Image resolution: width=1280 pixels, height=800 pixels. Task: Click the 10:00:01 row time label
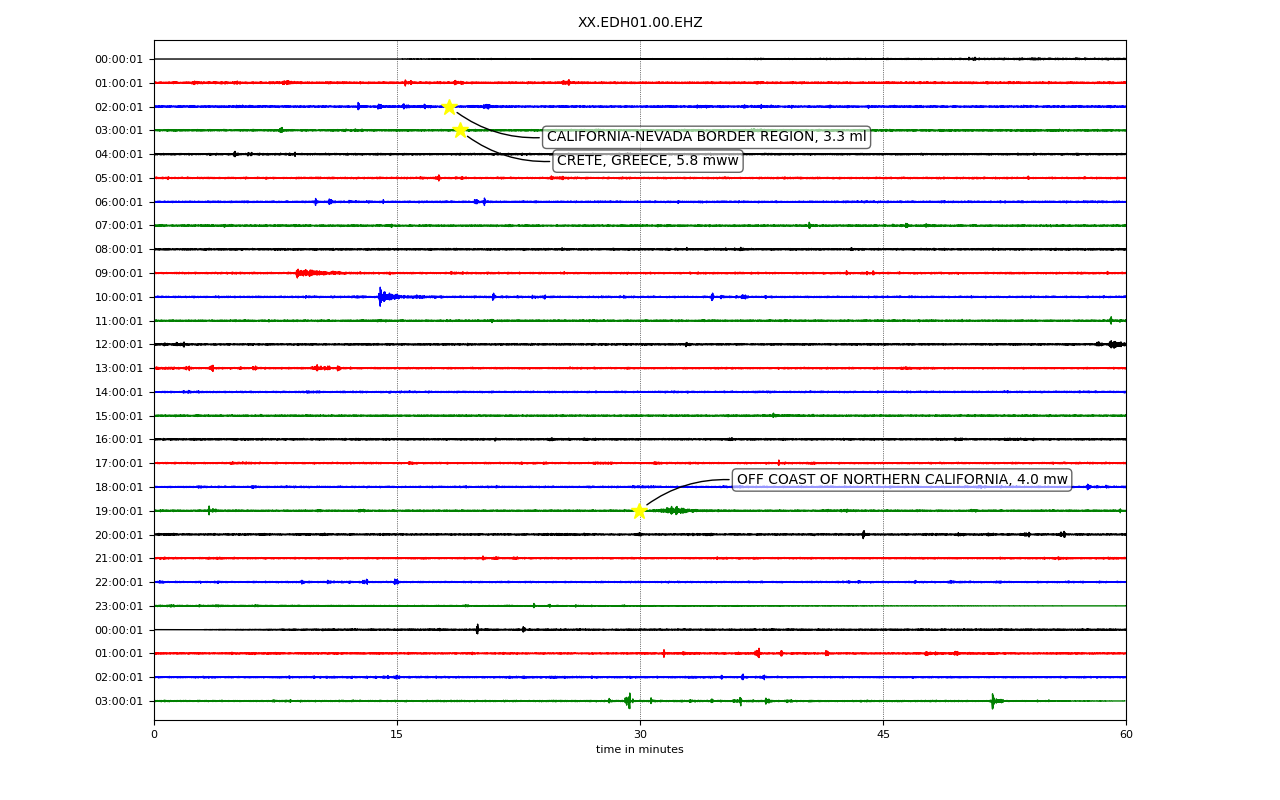[x=119, y=297]
